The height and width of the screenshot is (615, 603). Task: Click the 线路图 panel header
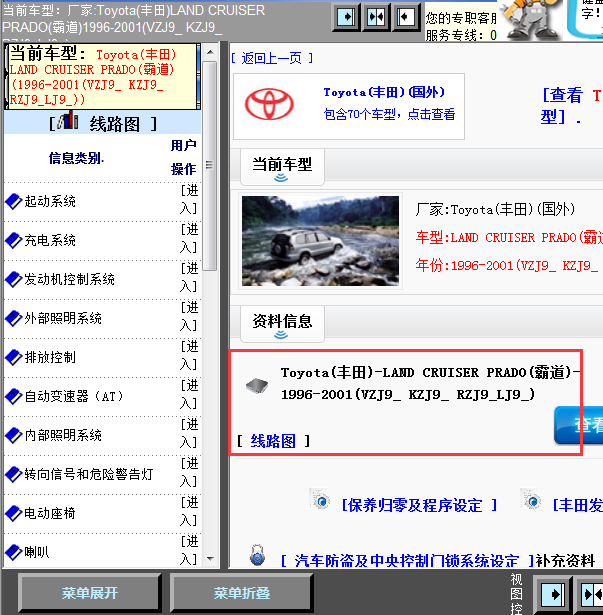(x=102, y=123)
